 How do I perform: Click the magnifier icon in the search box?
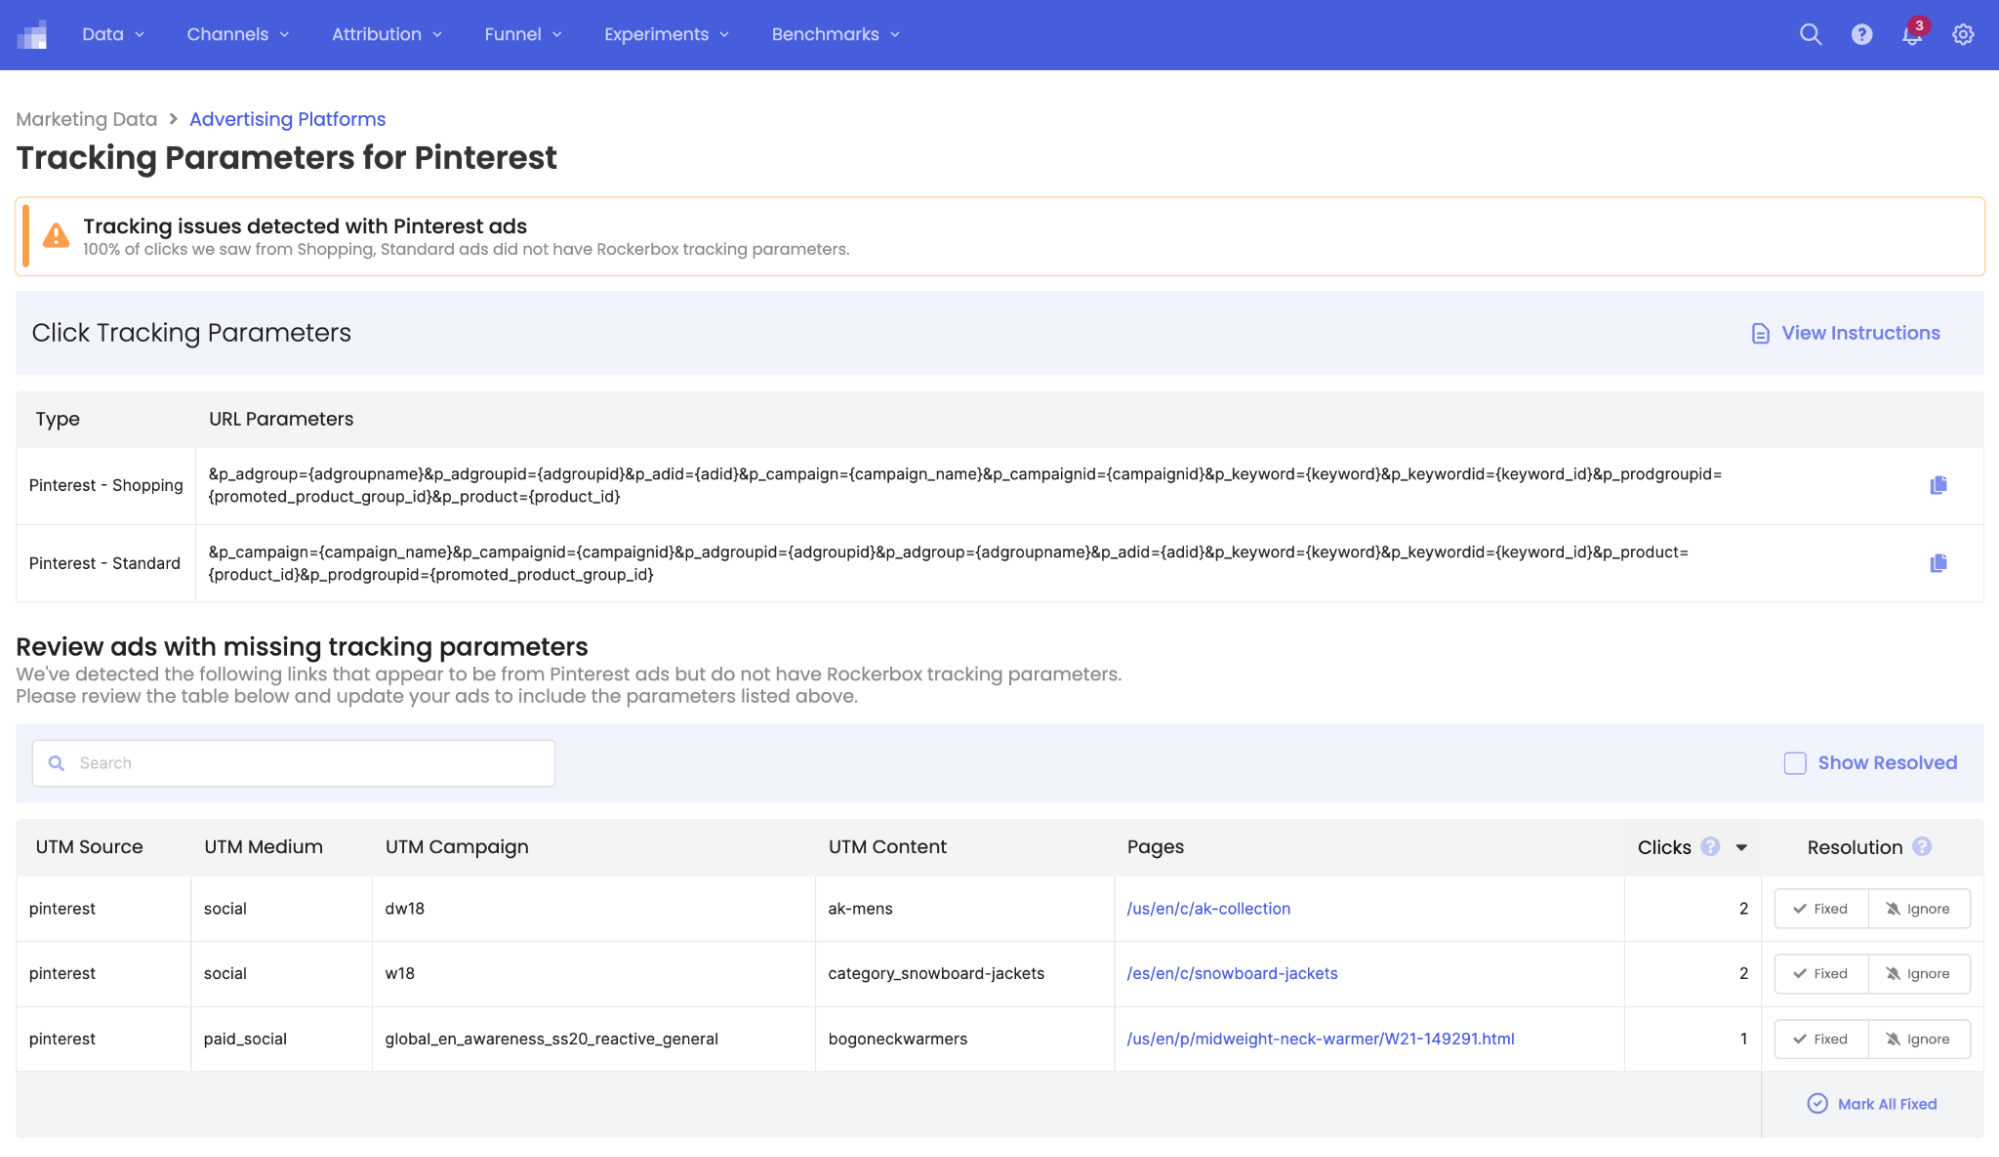click(57, 763)
